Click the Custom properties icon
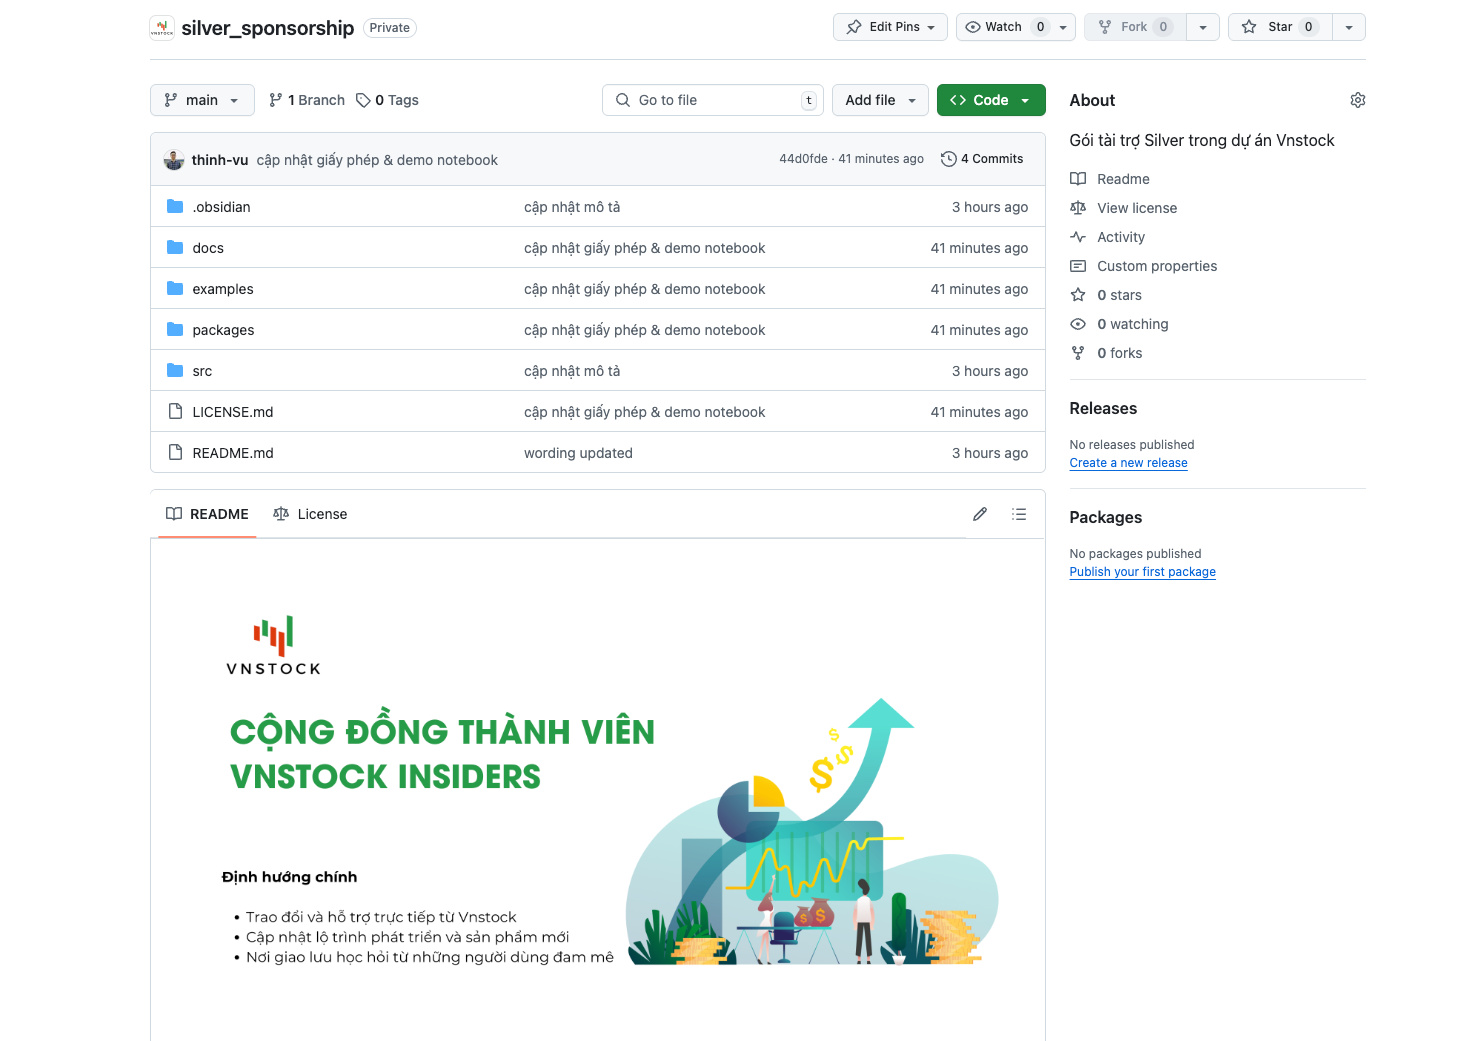 pyautogui.click(x=1078, y=266)
